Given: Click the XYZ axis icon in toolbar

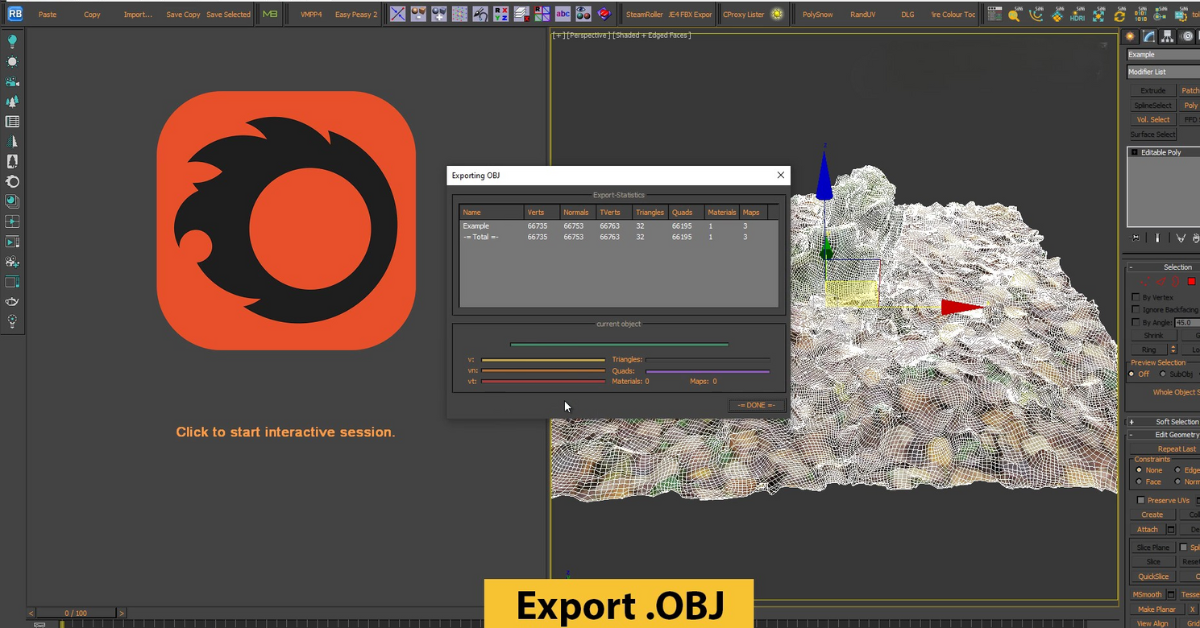Looking at the screenshot, I should coord(501,14).
